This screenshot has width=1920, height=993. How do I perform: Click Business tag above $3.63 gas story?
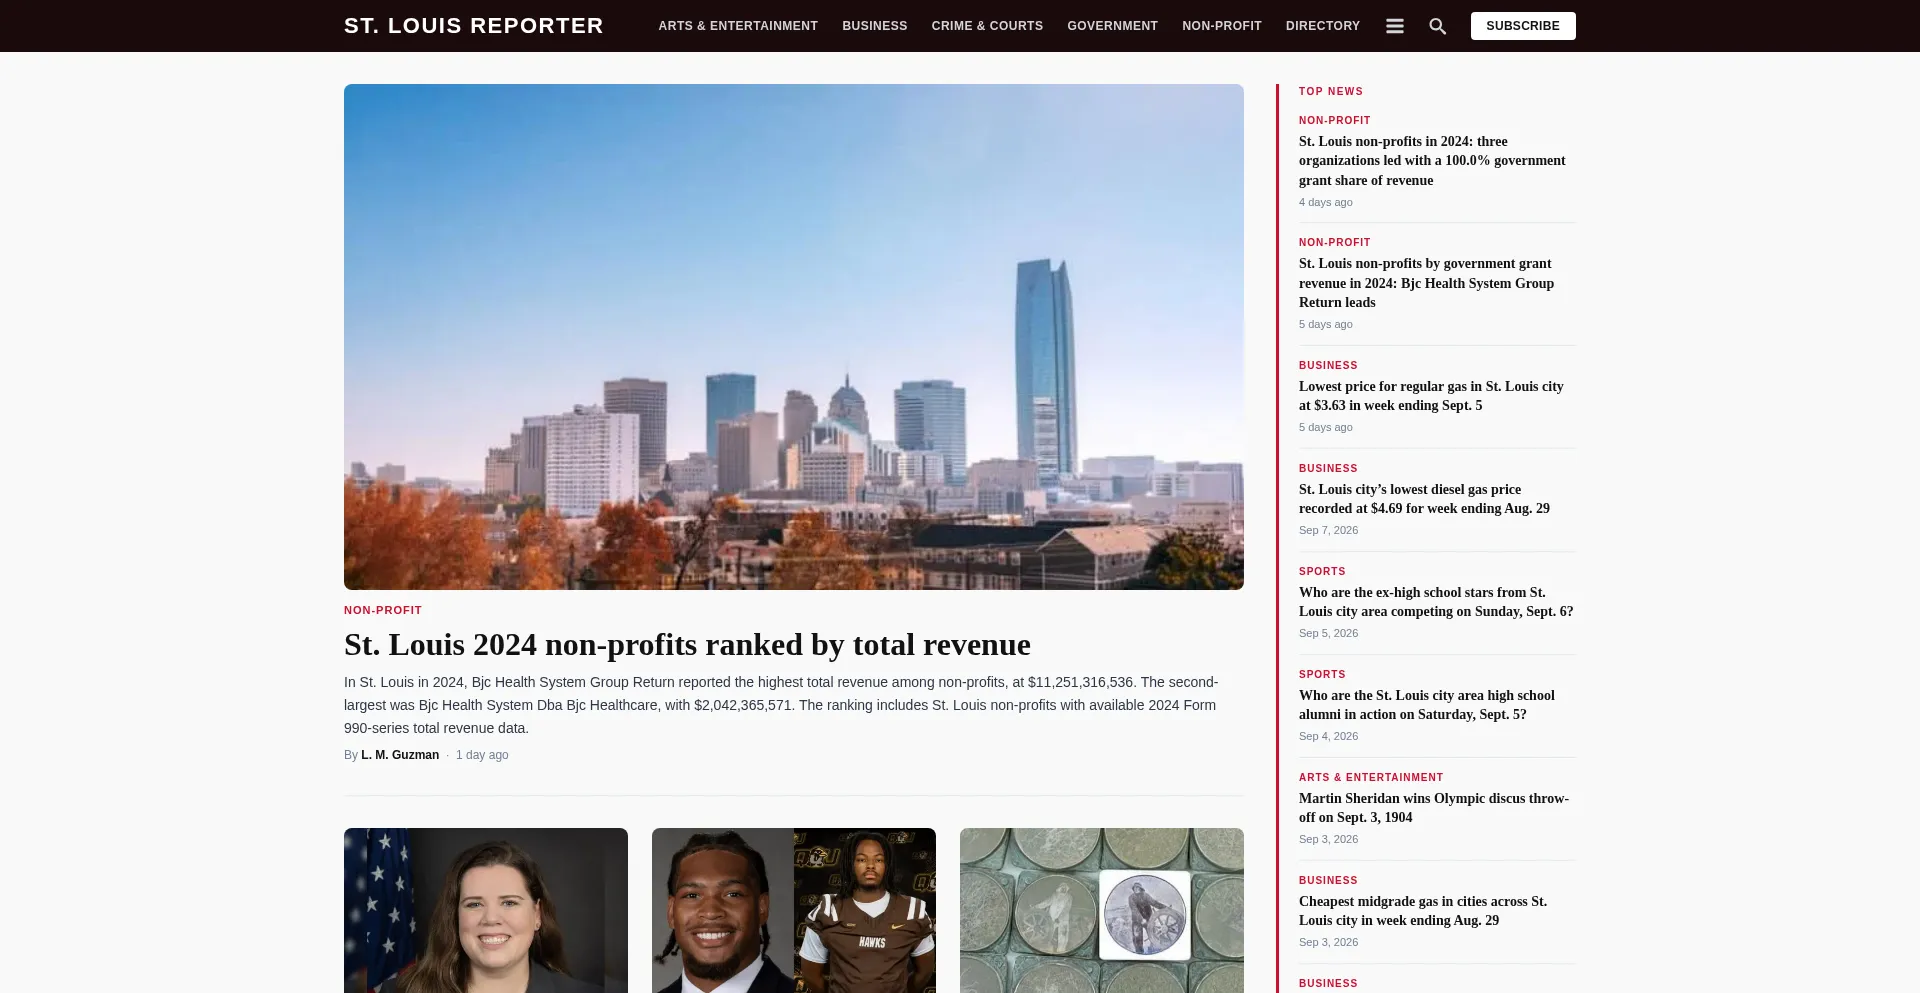tap(1328, 365)
